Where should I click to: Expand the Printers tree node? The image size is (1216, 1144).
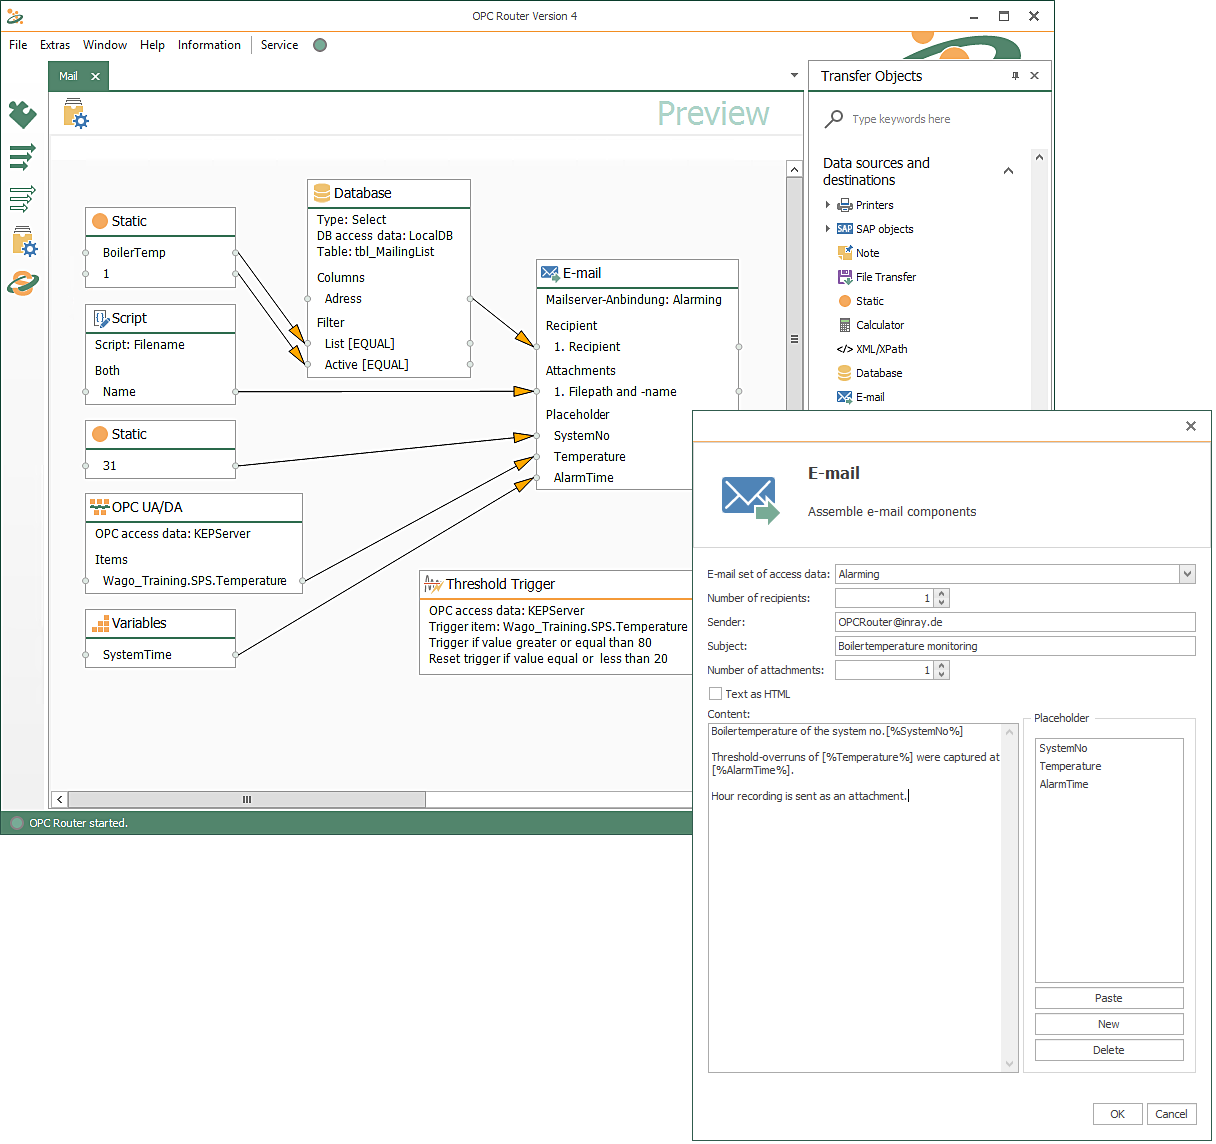click(x=828, y=205)
